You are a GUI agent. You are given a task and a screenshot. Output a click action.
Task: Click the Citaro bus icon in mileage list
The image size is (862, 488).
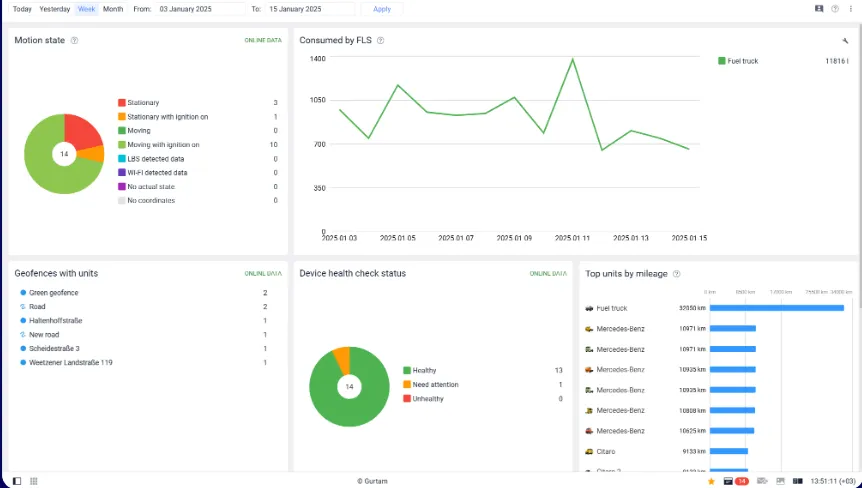(x=589, y=452)
